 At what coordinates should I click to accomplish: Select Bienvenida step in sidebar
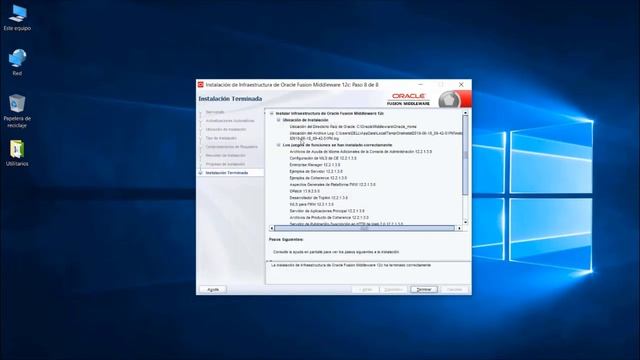(x=215, y=112)
